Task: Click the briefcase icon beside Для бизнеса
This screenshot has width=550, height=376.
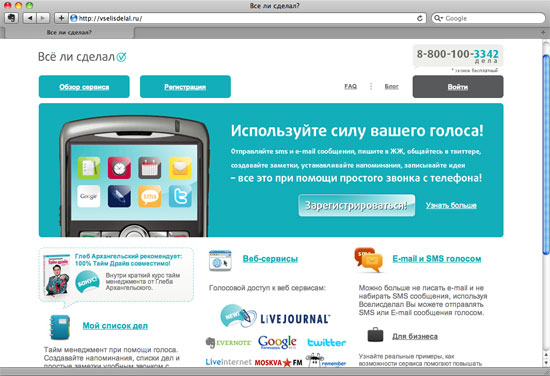Action: click(375, 335)
